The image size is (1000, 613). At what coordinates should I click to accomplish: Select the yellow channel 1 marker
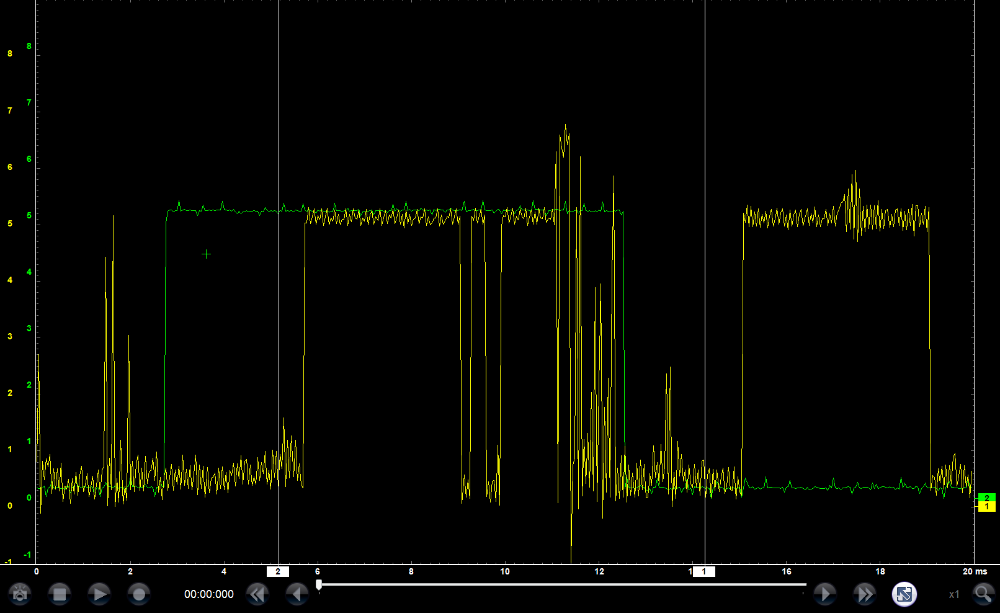pyautogui.click(x=986, y=507)
